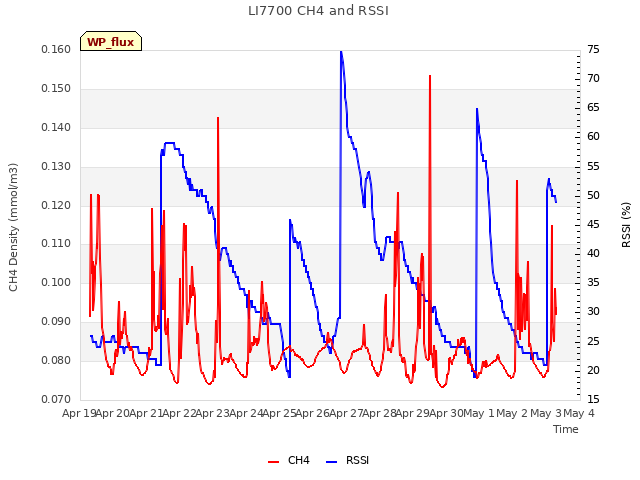Click the Apr 24 date tick label

(x=246, y=413)
